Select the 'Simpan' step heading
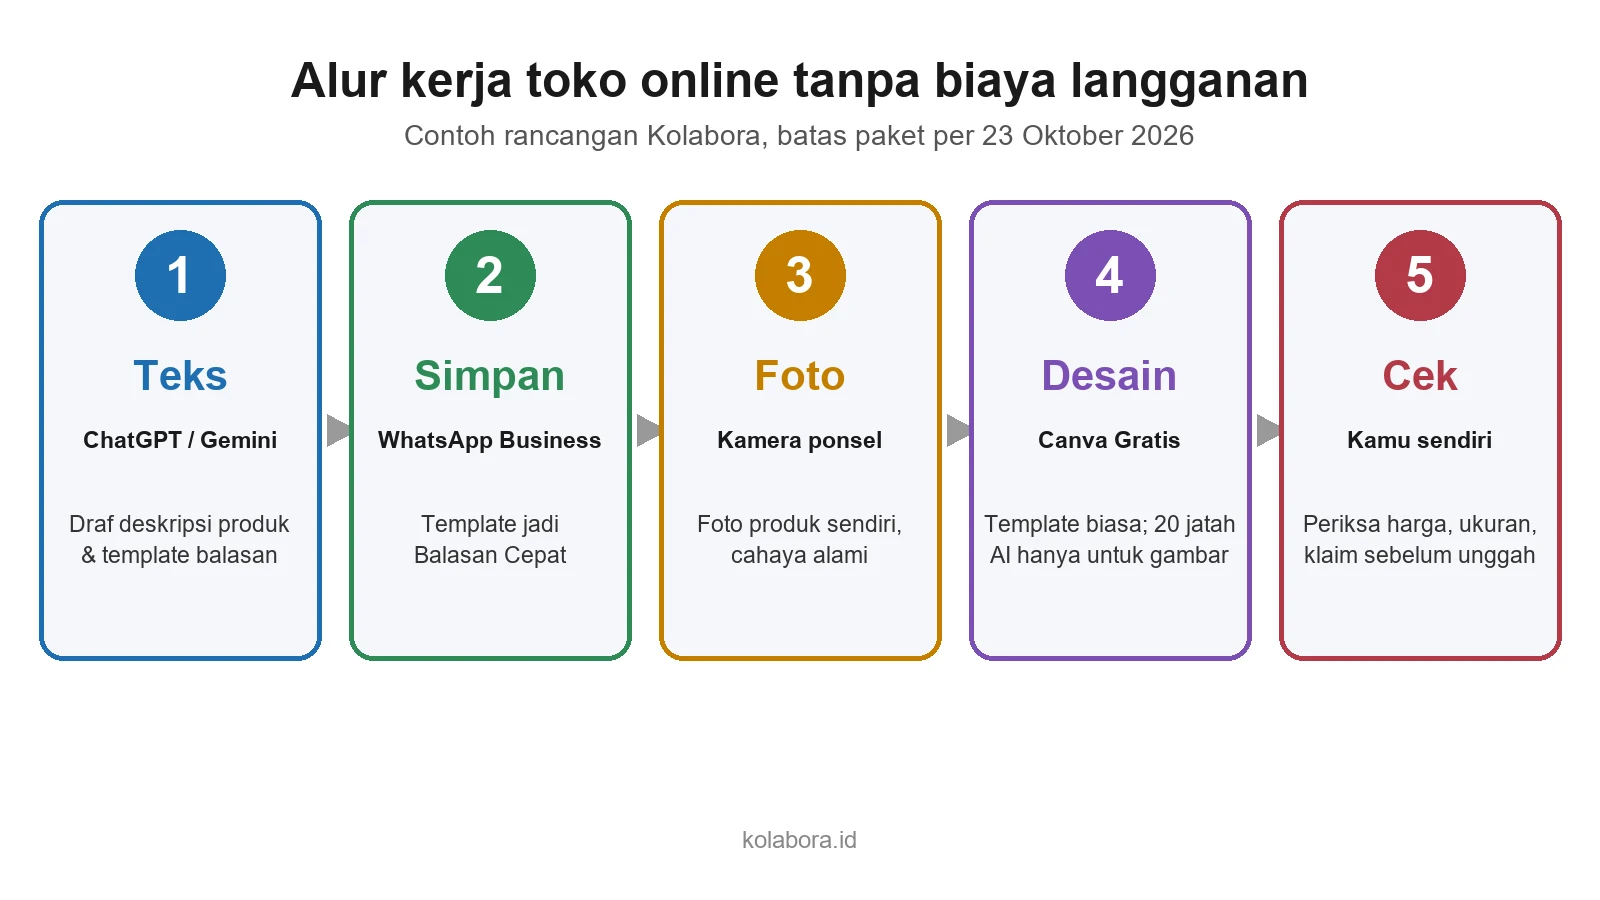 490,376
